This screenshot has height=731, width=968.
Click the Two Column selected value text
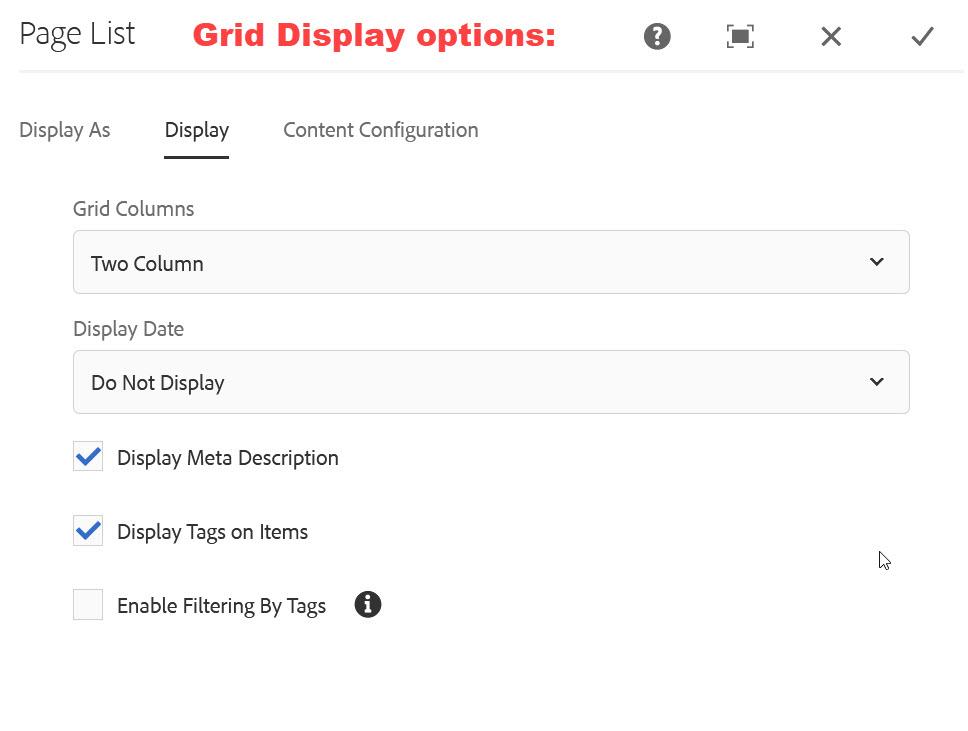148,264
